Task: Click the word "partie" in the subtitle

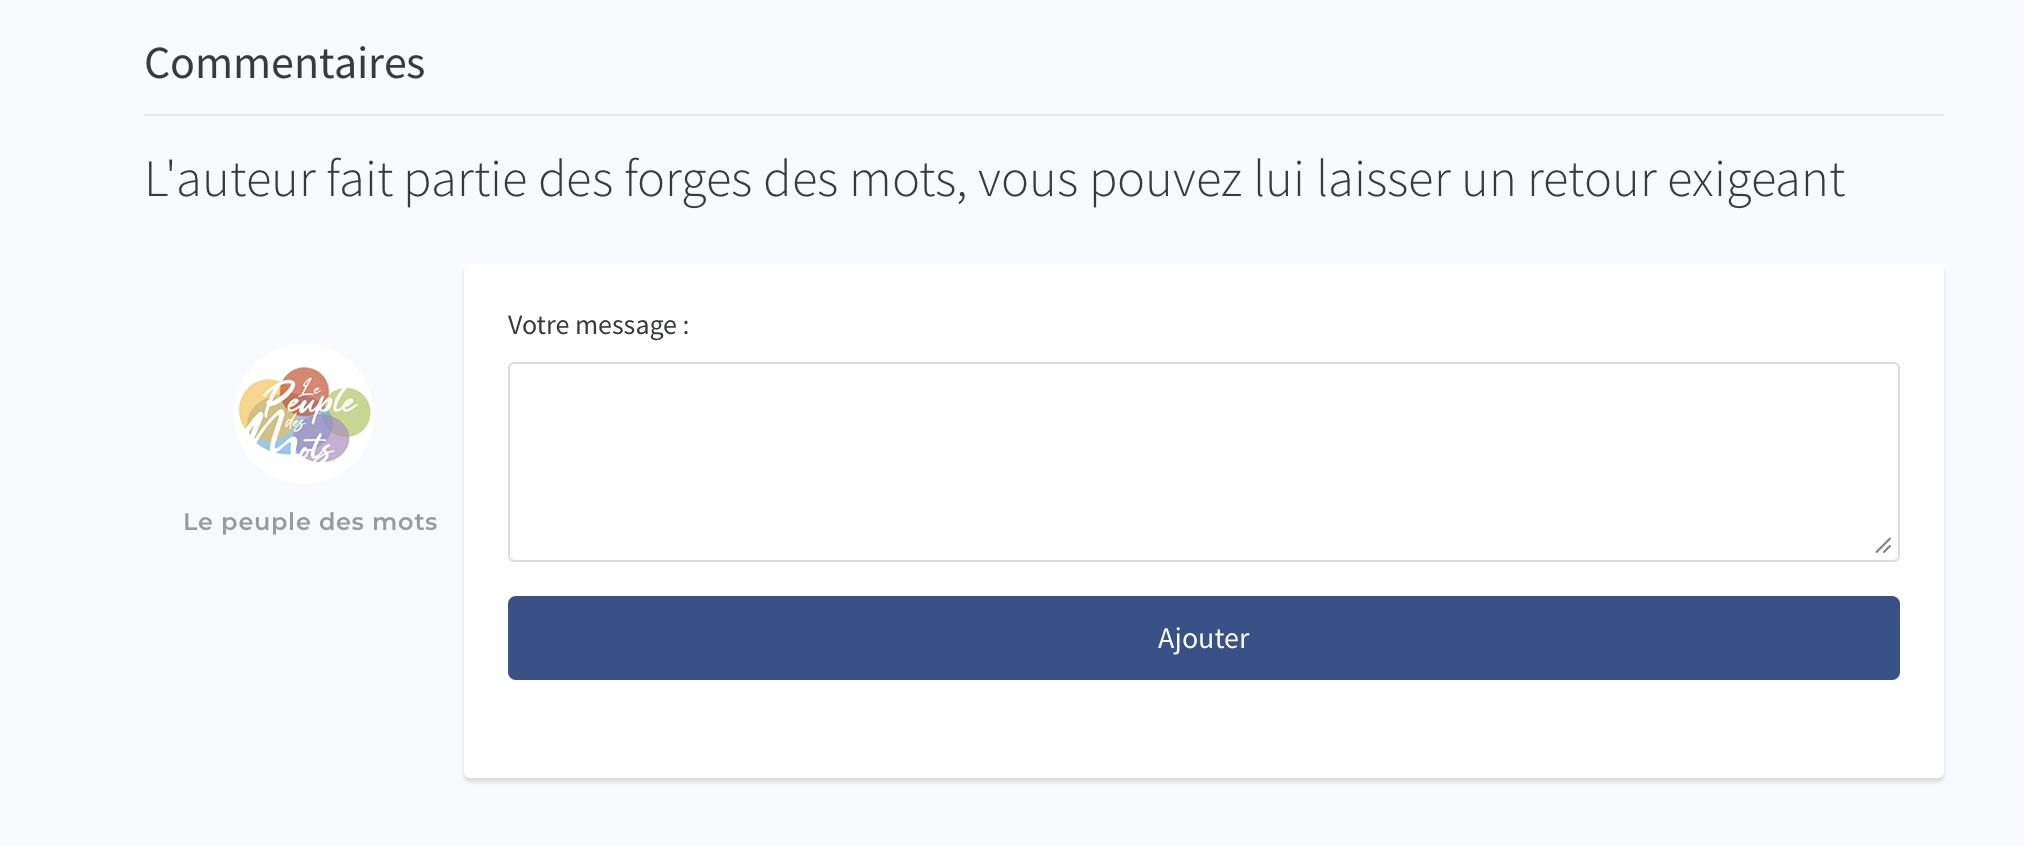Action: pyautogui.click(x=465, y=180)
